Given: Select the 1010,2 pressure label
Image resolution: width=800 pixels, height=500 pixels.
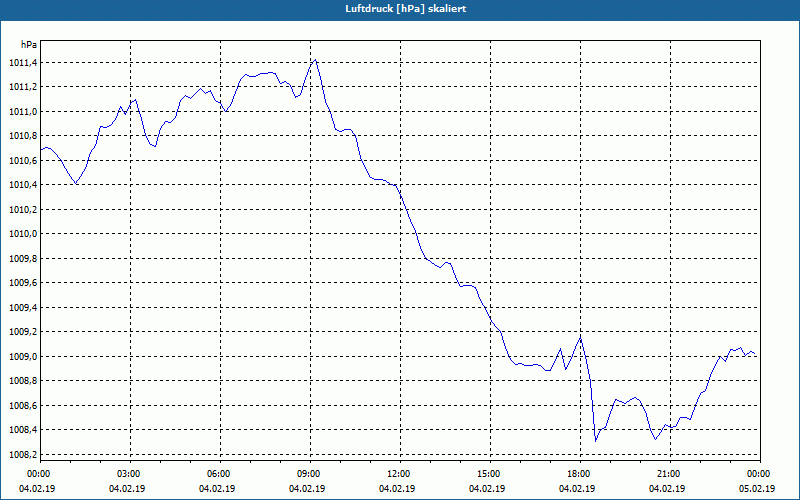Looking at the screenshot, I should point(23,210).
